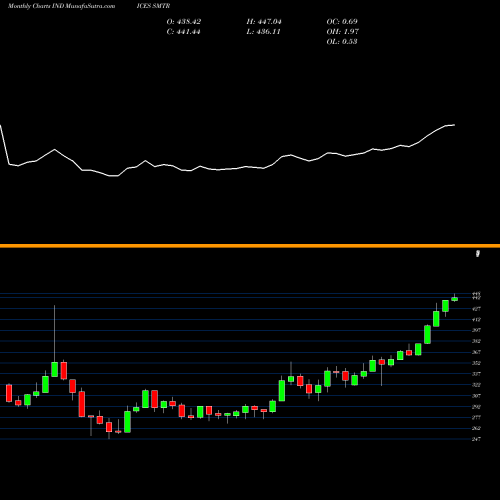Click the 382 price axis label
The height and width of the screenshot is (500, 500).
[x=477, y=341]
